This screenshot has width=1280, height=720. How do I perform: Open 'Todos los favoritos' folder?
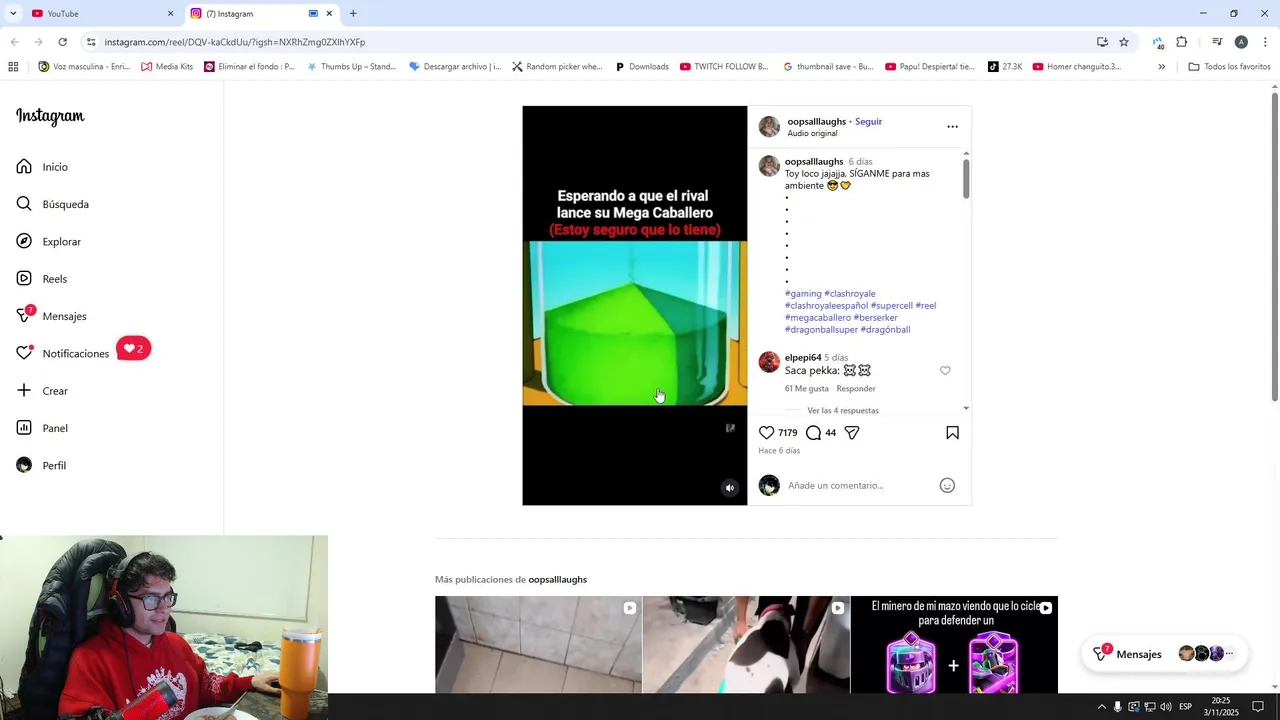[x=1229, y=67]
